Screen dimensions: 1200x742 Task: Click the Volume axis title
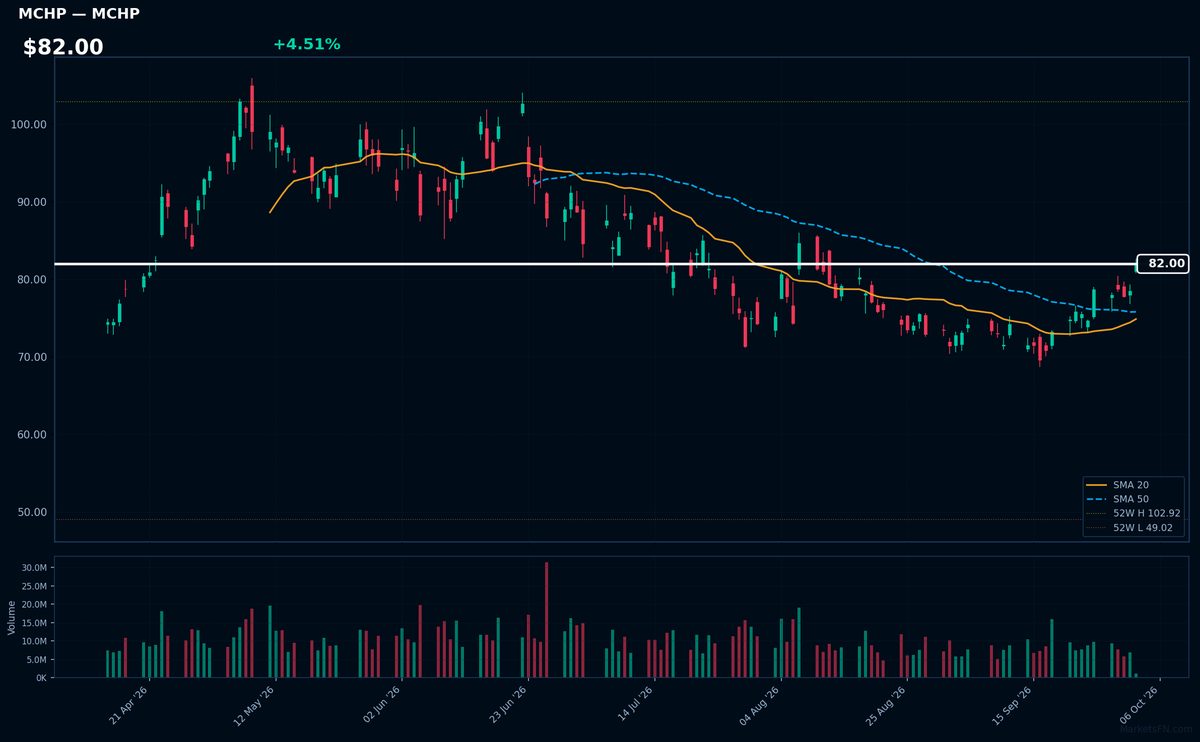click(x=12, y=617)
